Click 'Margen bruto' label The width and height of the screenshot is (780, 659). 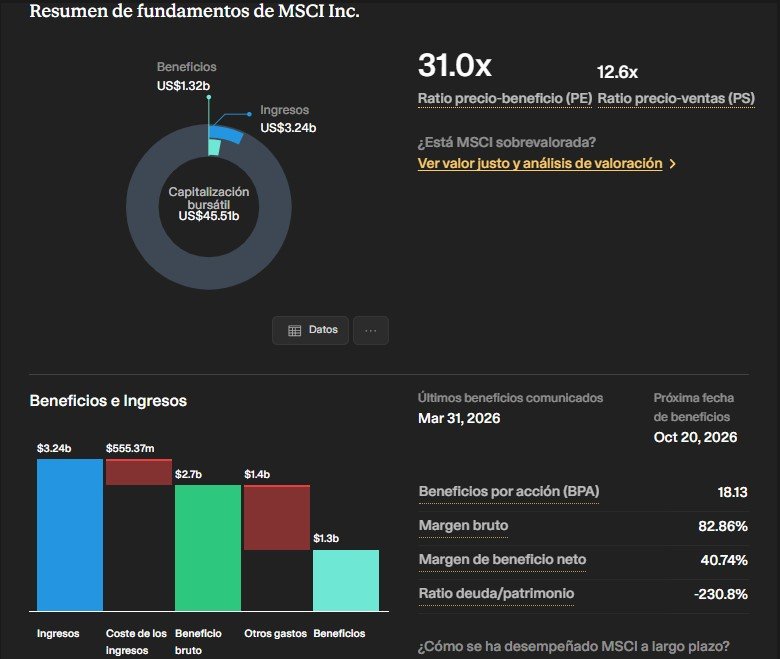463,525
